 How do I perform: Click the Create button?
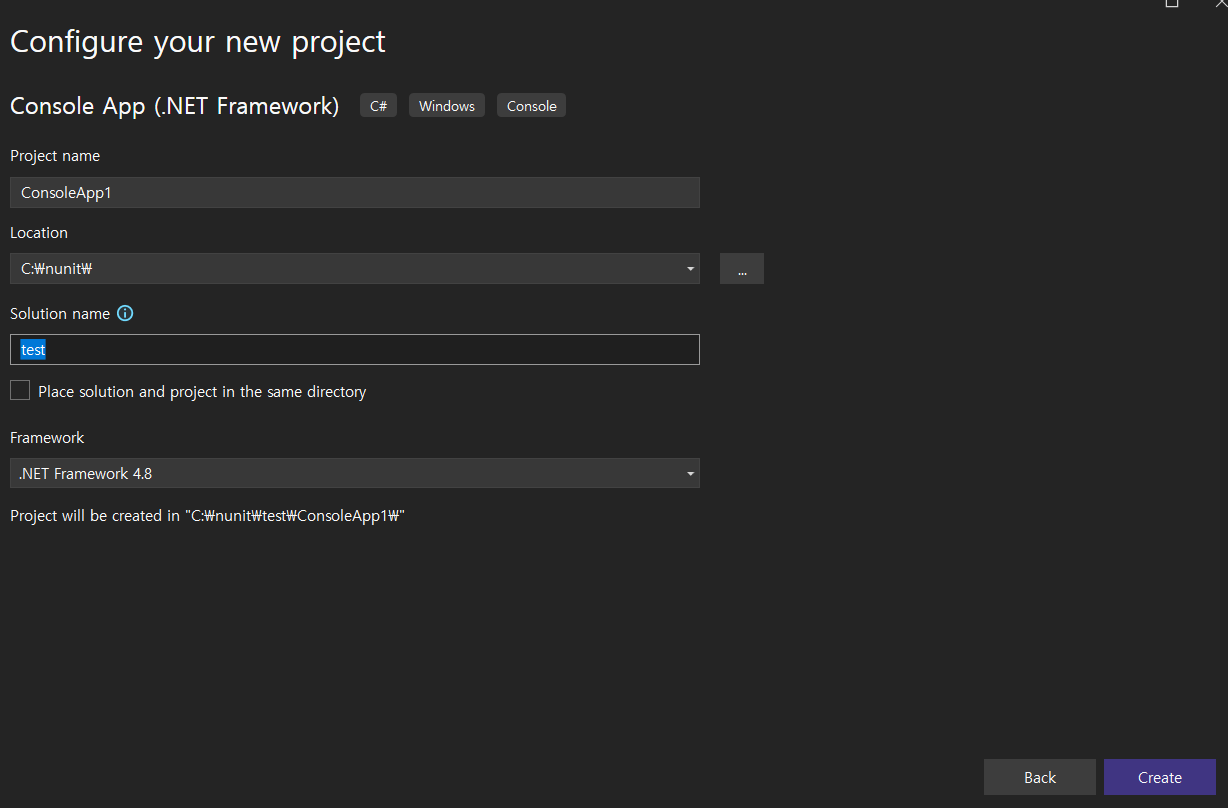pyautogui.click(x=1159, y=777)
